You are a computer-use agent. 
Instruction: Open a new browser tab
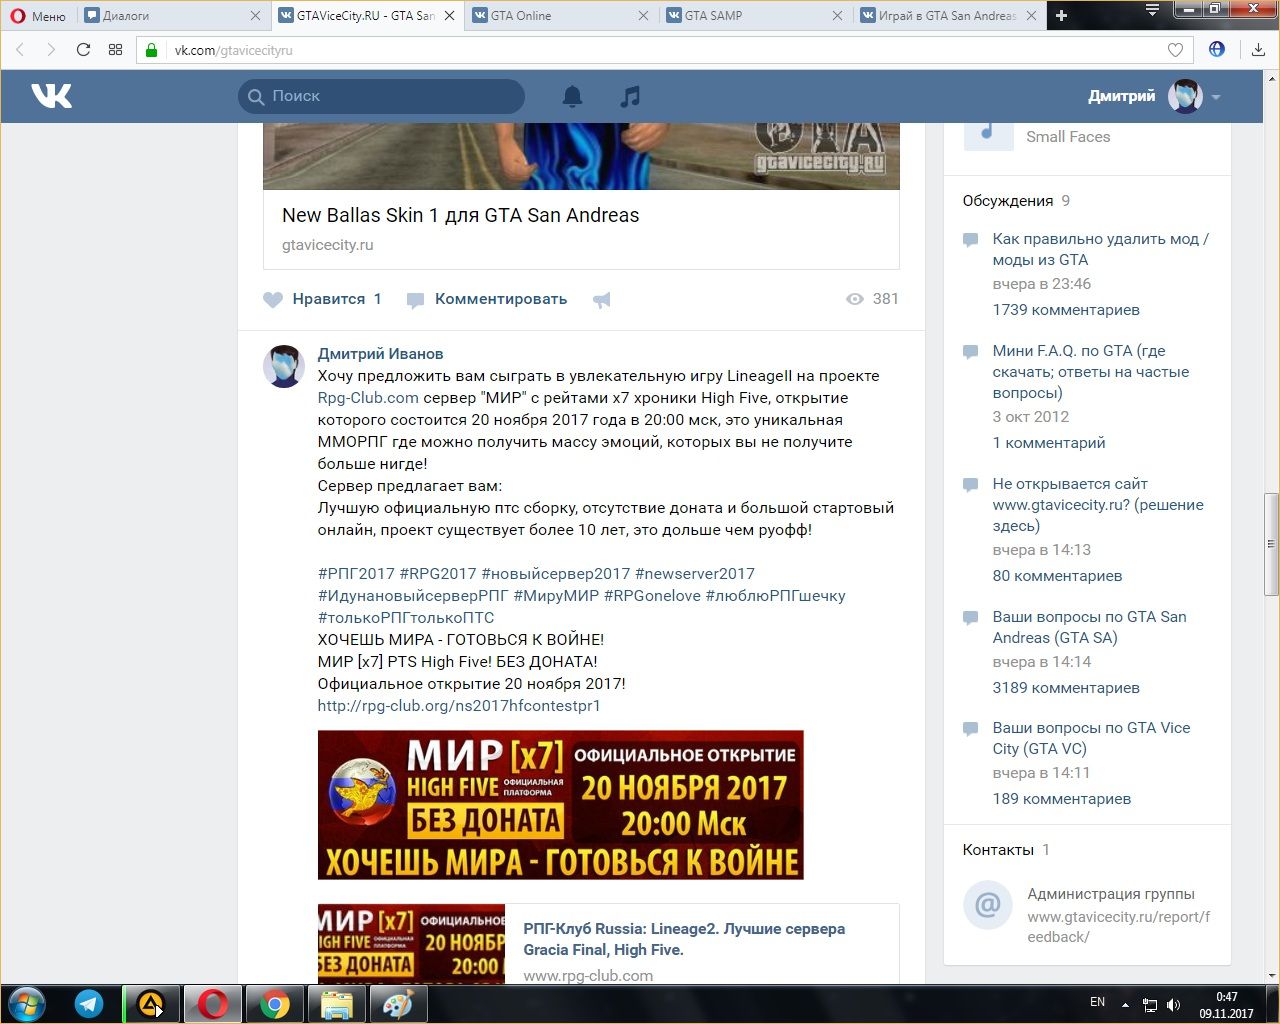1061,15
